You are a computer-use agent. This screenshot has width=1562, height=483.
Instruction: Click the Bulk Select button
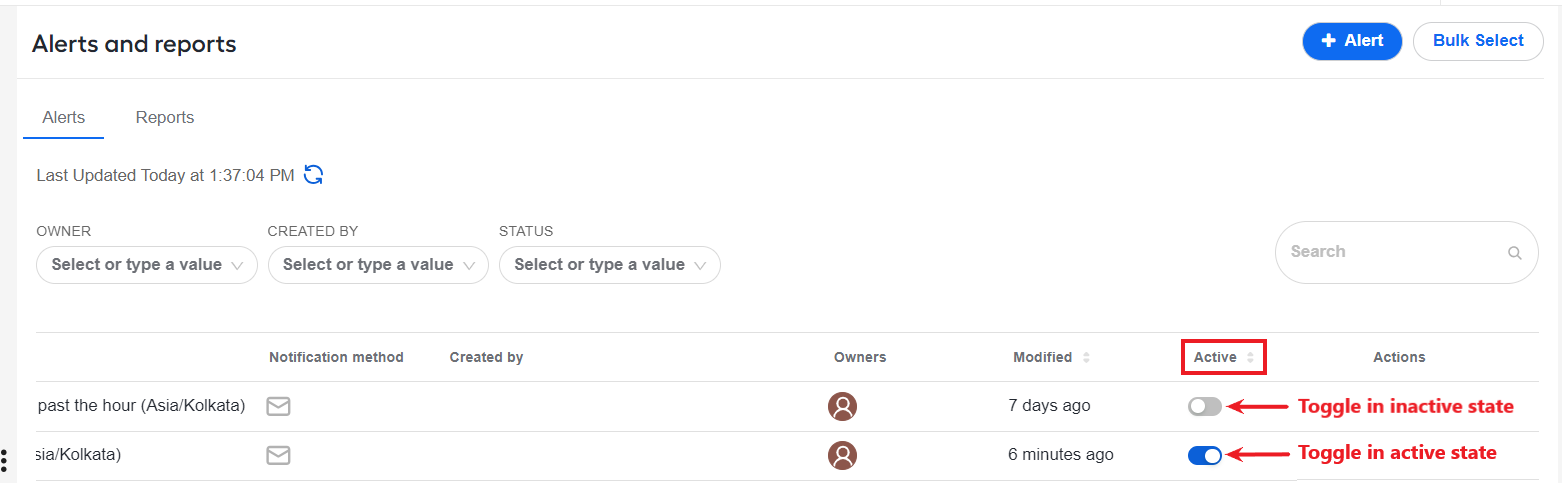[1478, 41]
